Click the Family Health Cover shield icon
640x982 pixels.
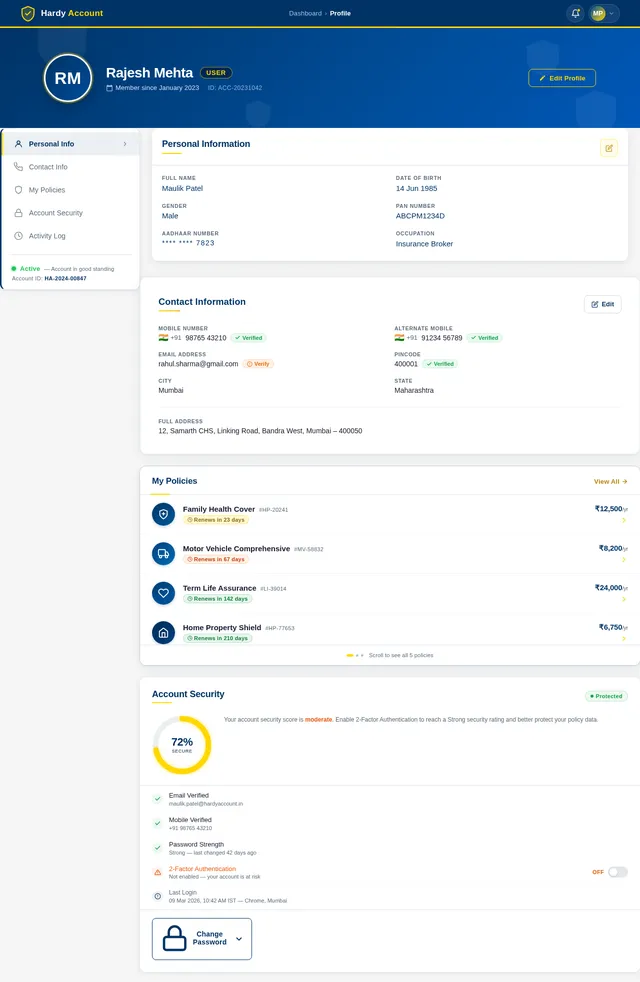pyautogui.click(x=163, y=514)
